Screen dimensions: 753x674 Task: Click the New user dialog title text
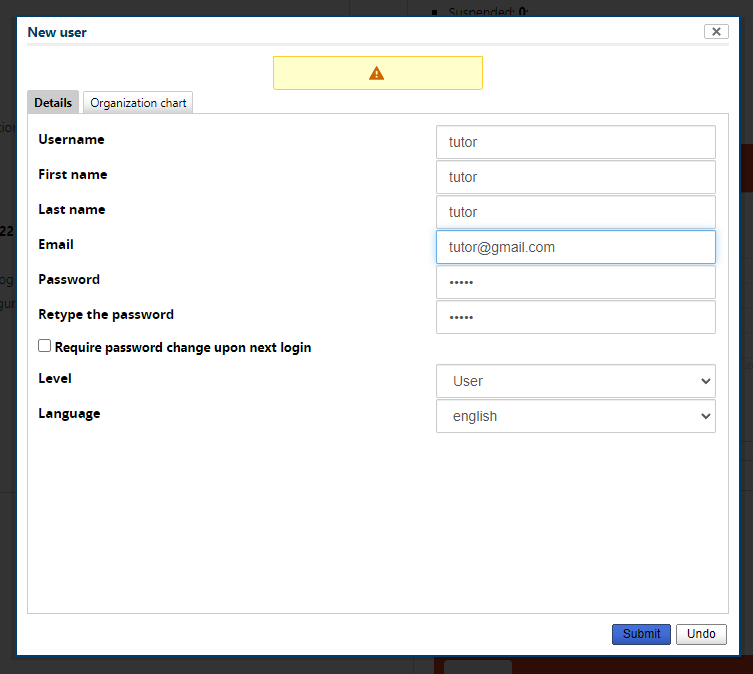pos(57,32)
